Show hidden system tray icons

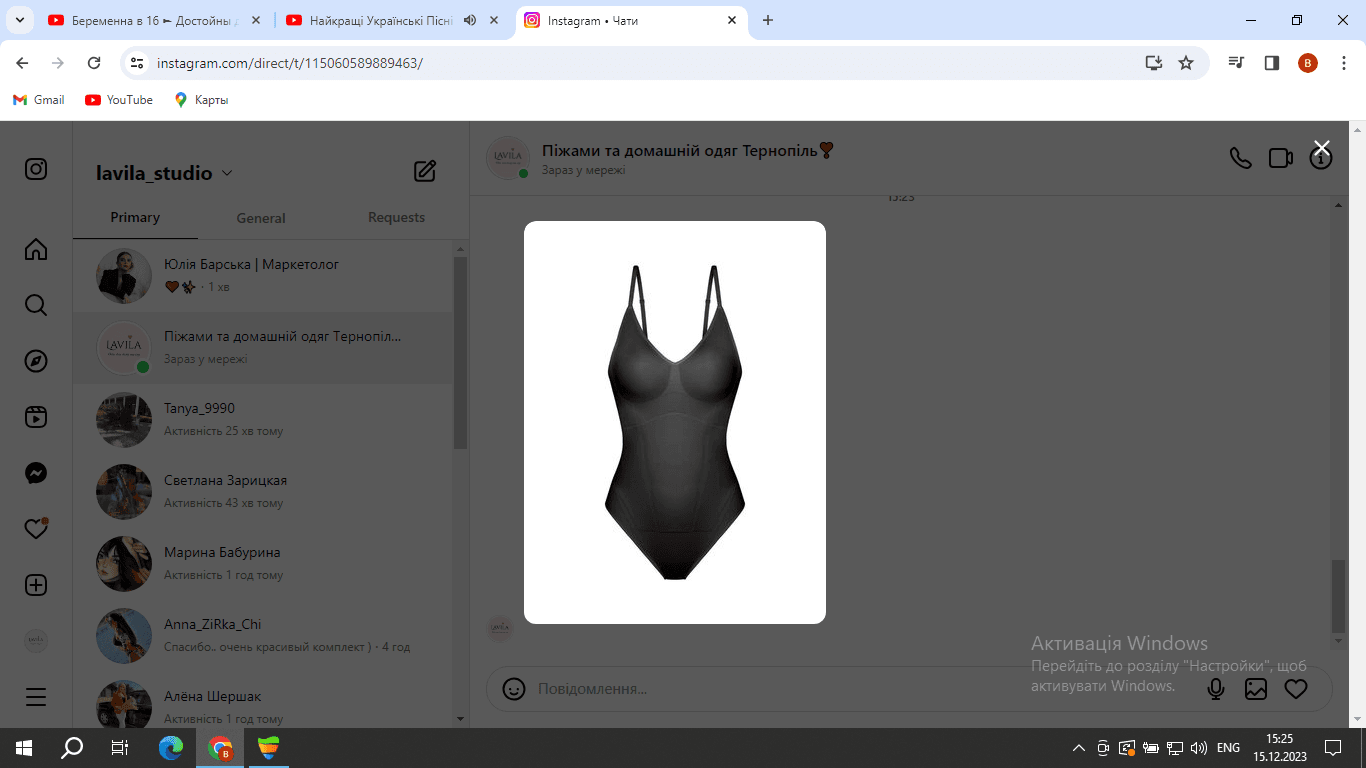(x=1078, y=748)
